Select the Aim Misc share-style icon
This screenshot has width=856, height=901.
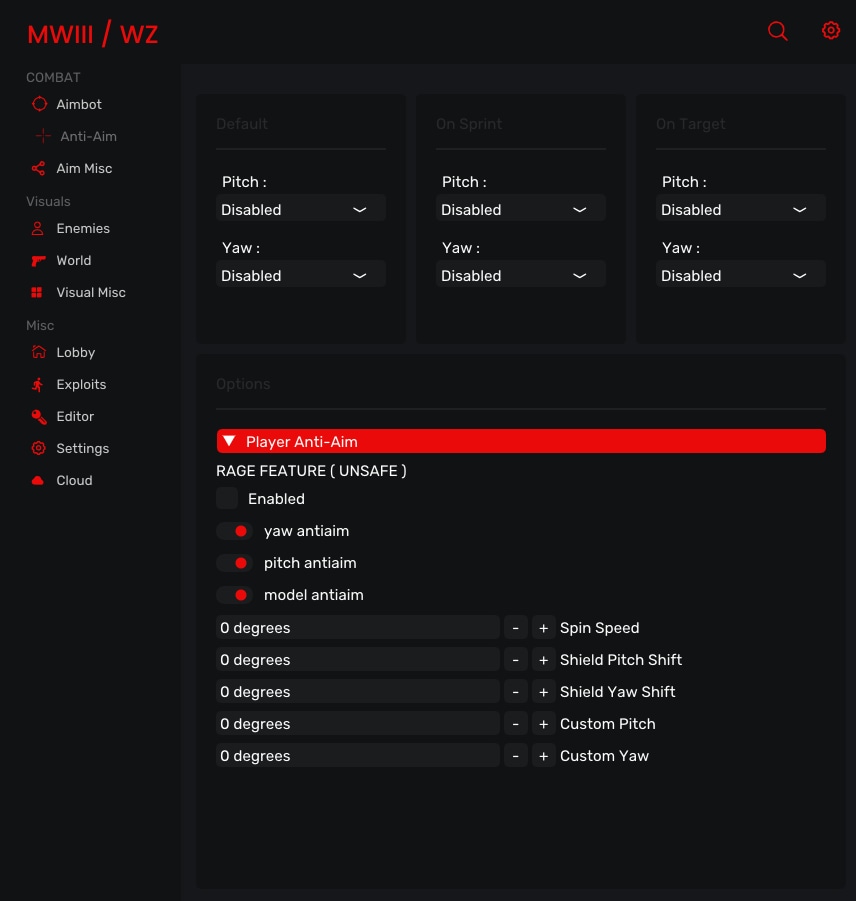pyautogui.click(x=39, y=168)
